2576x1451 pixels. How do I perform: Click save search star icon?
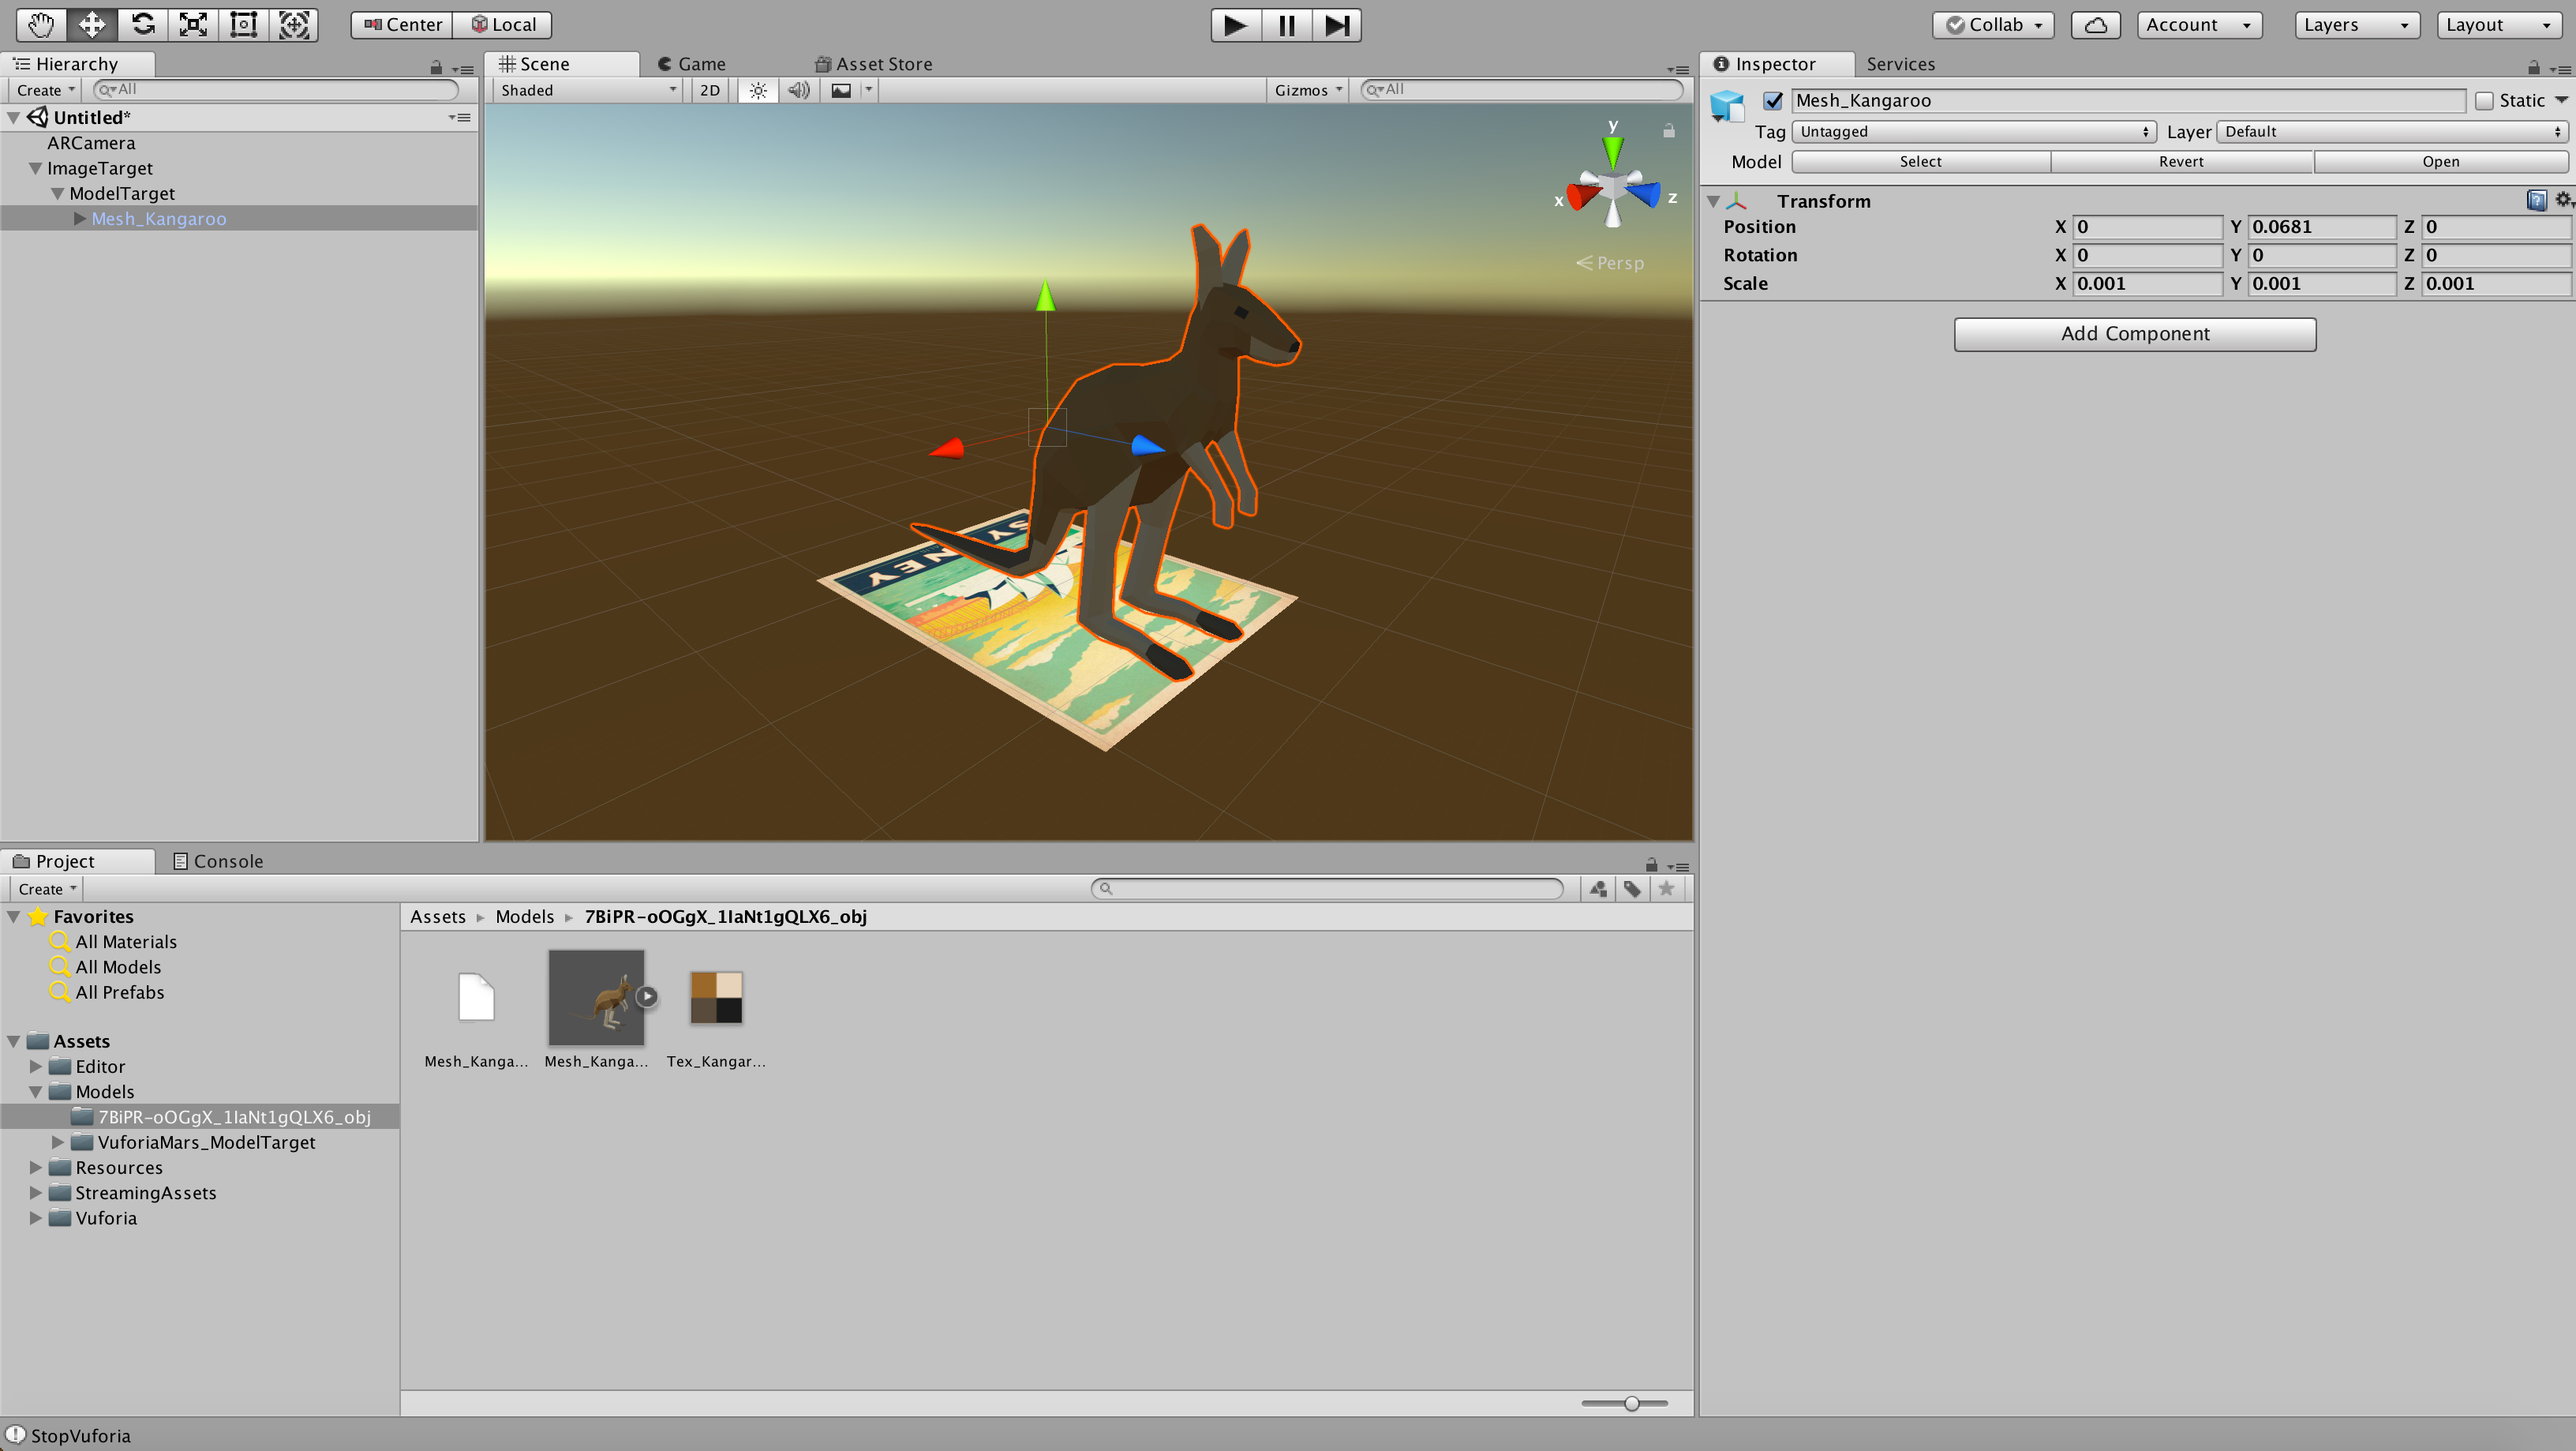(1666, 888)
